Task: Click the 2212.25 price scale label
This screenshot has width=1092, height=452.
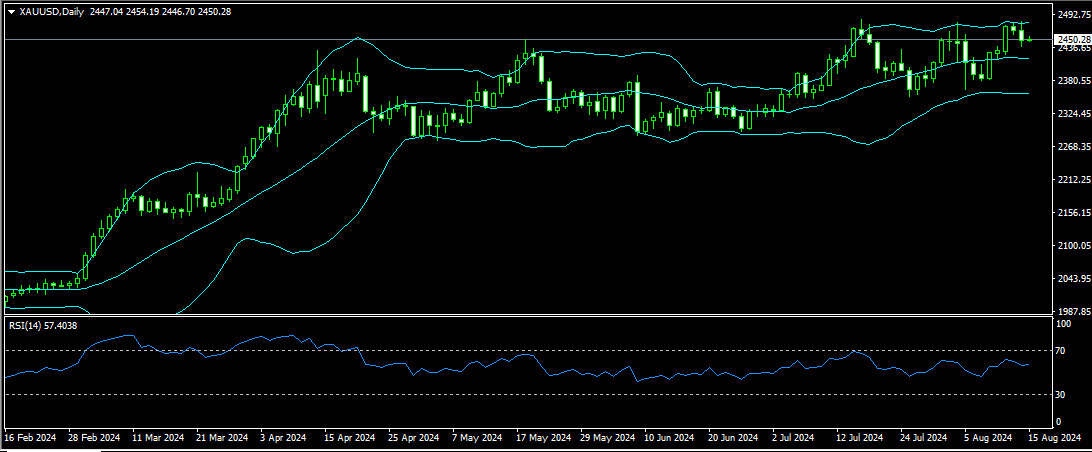Action: (x=1072, y=180)
